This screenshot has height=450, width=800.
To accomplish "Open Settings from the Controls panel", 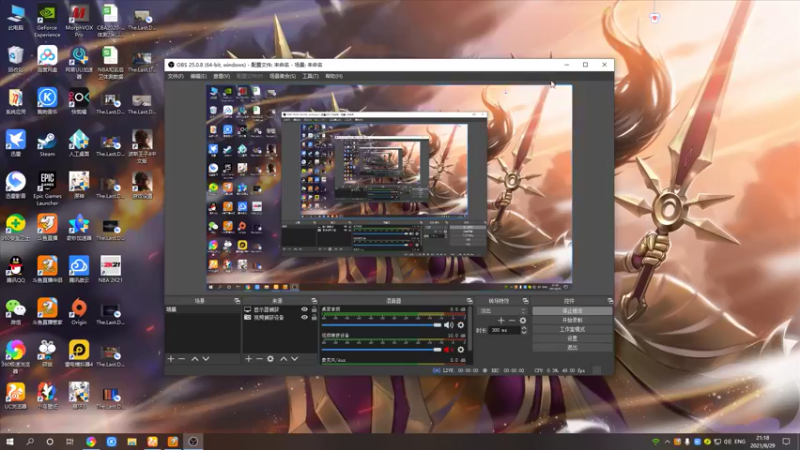I will click(x=572, y=338).
